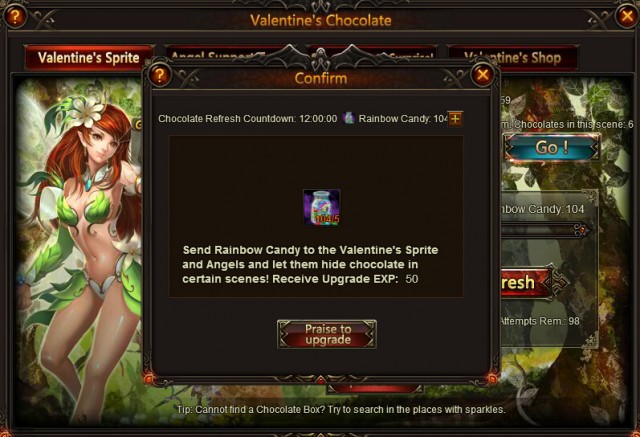Click the diamond ornament on progress bar end

pyautogui.click(x=582, y=231)
